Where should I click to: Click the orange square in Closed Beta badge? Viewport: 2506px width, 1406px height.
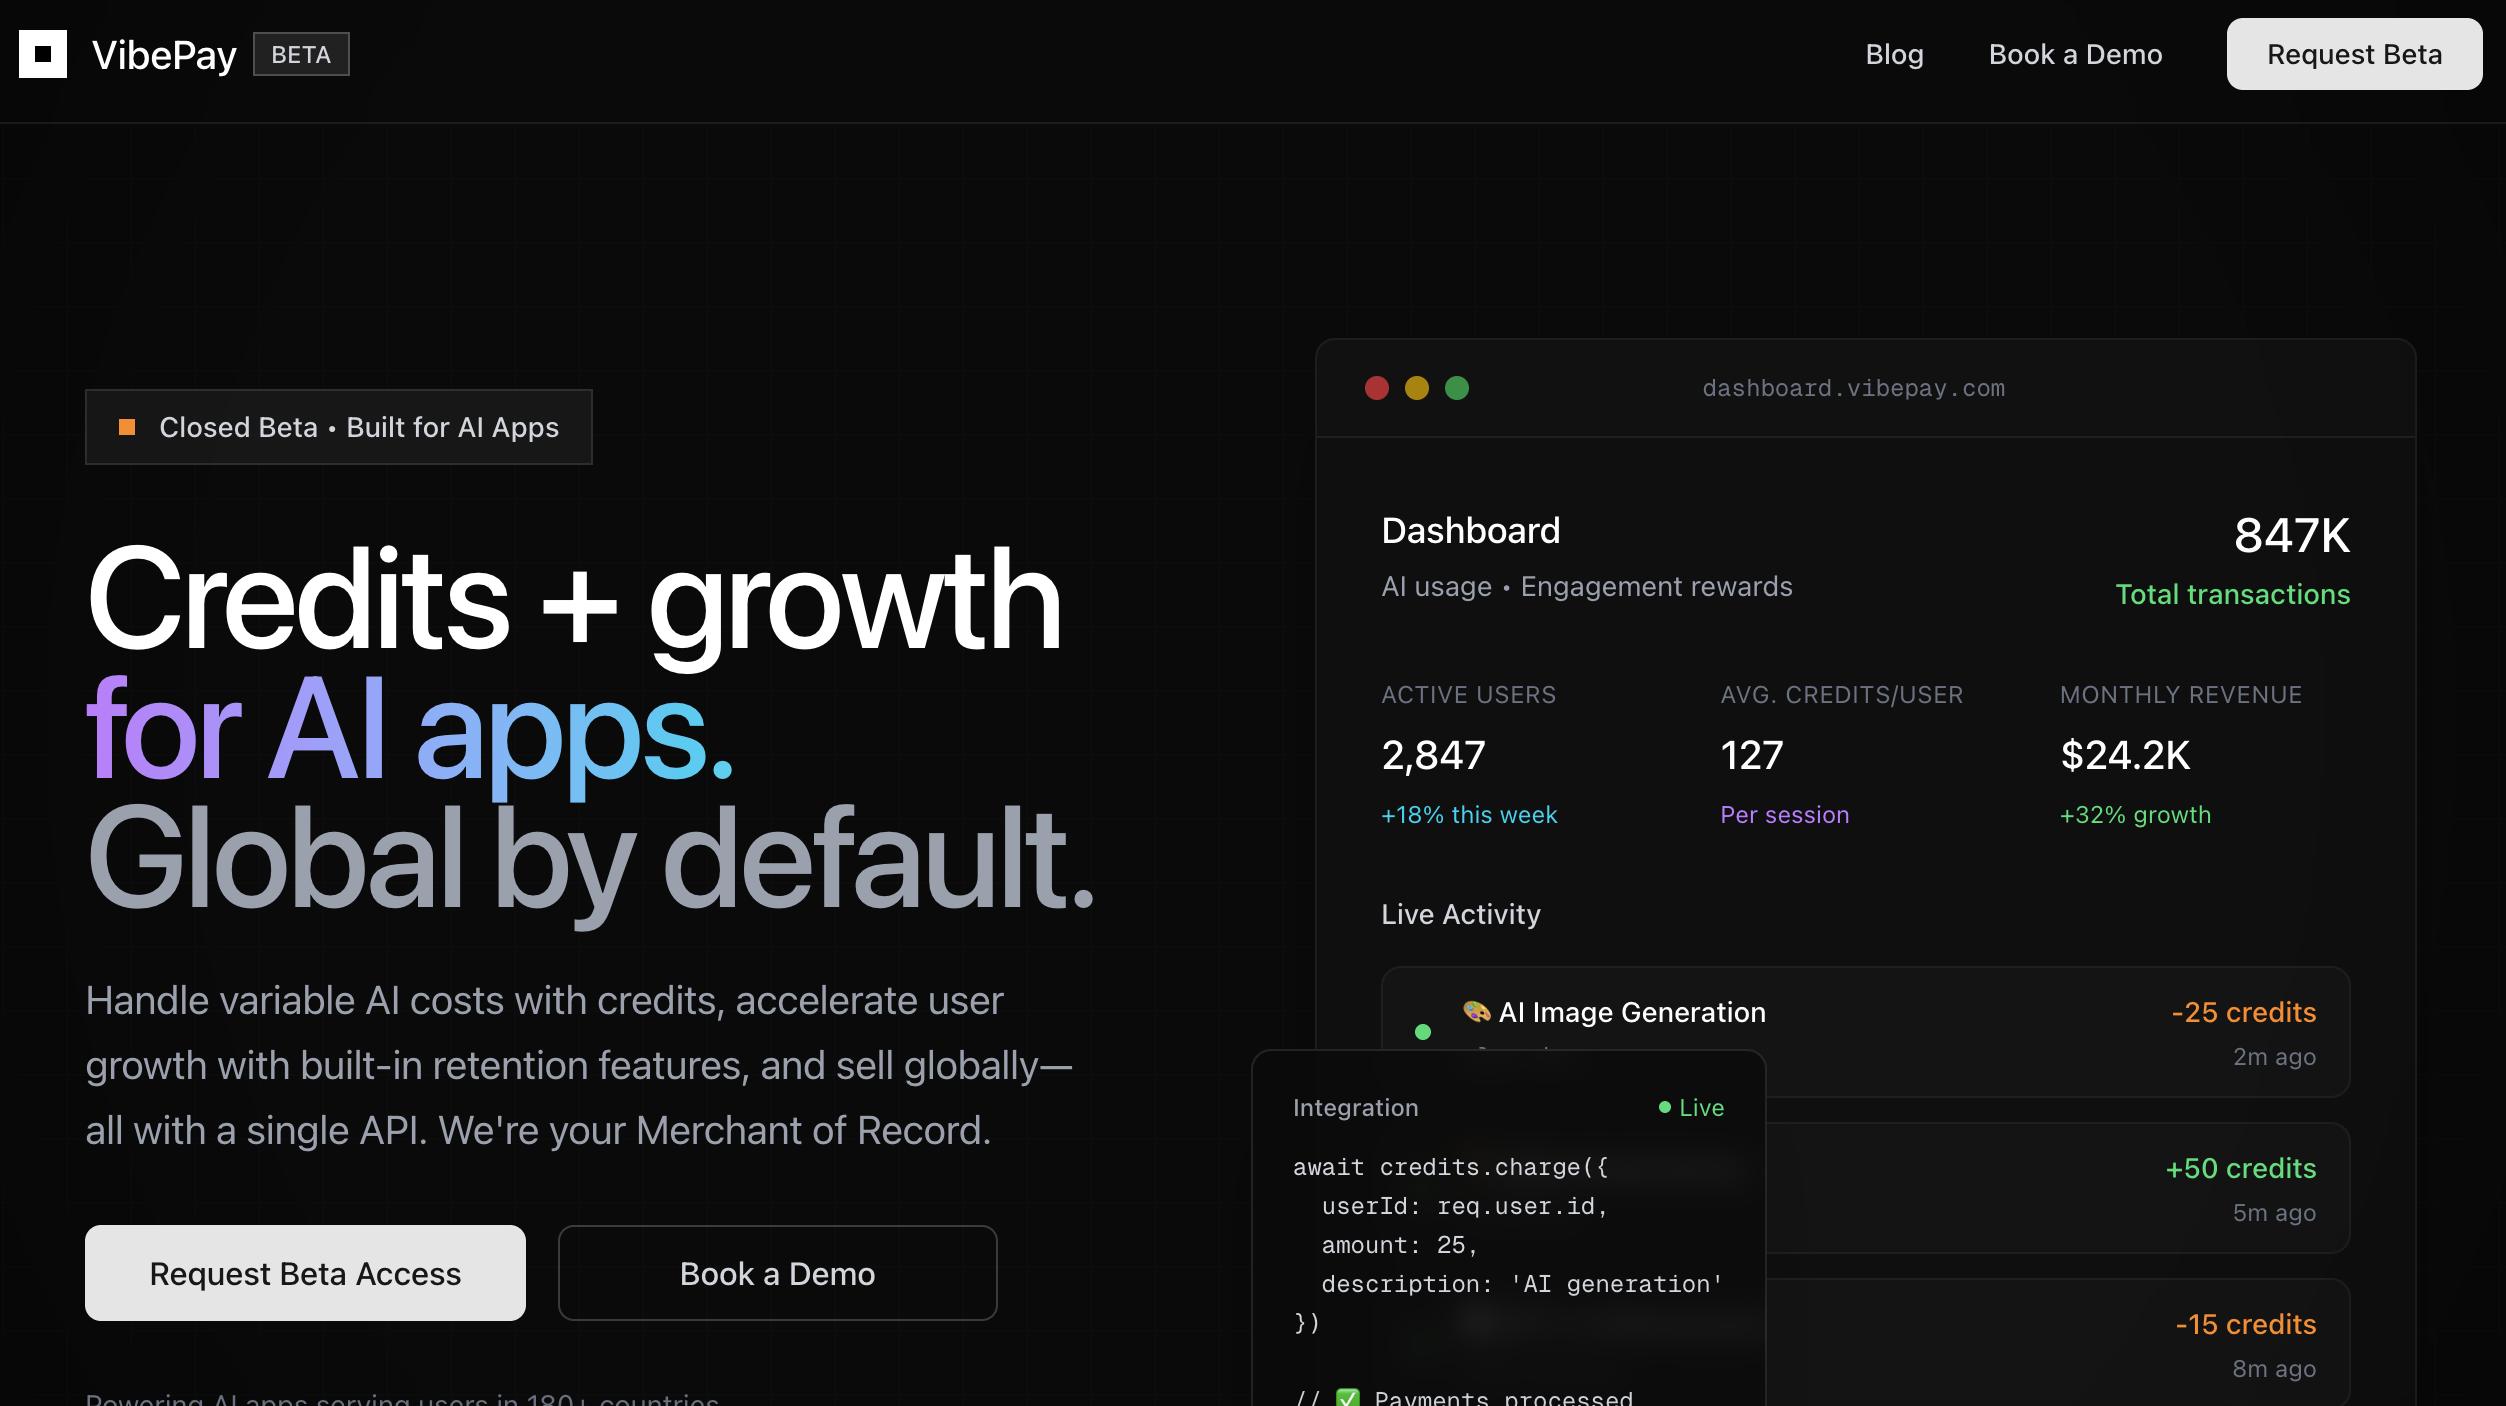click(127, 427)
